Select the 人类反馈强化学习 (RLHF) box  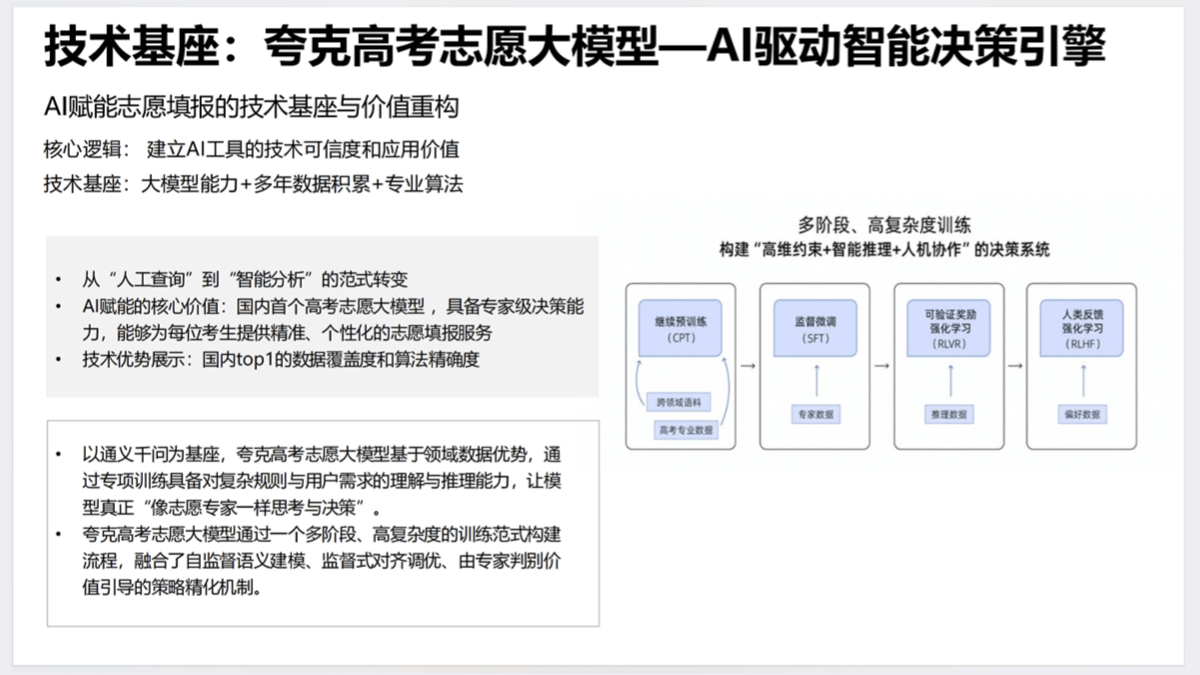[x=1084, y=329]
